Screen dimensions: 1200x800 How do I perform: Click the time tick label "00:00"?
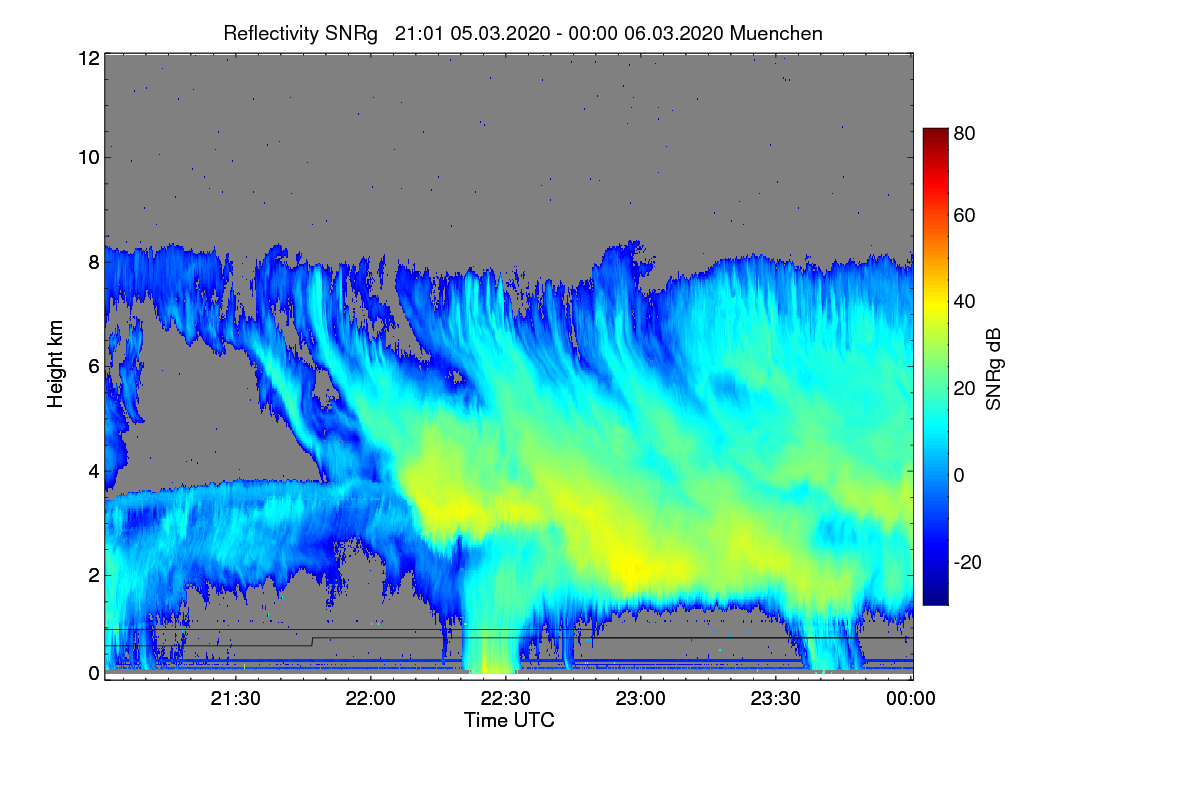[x=911, y=699]
